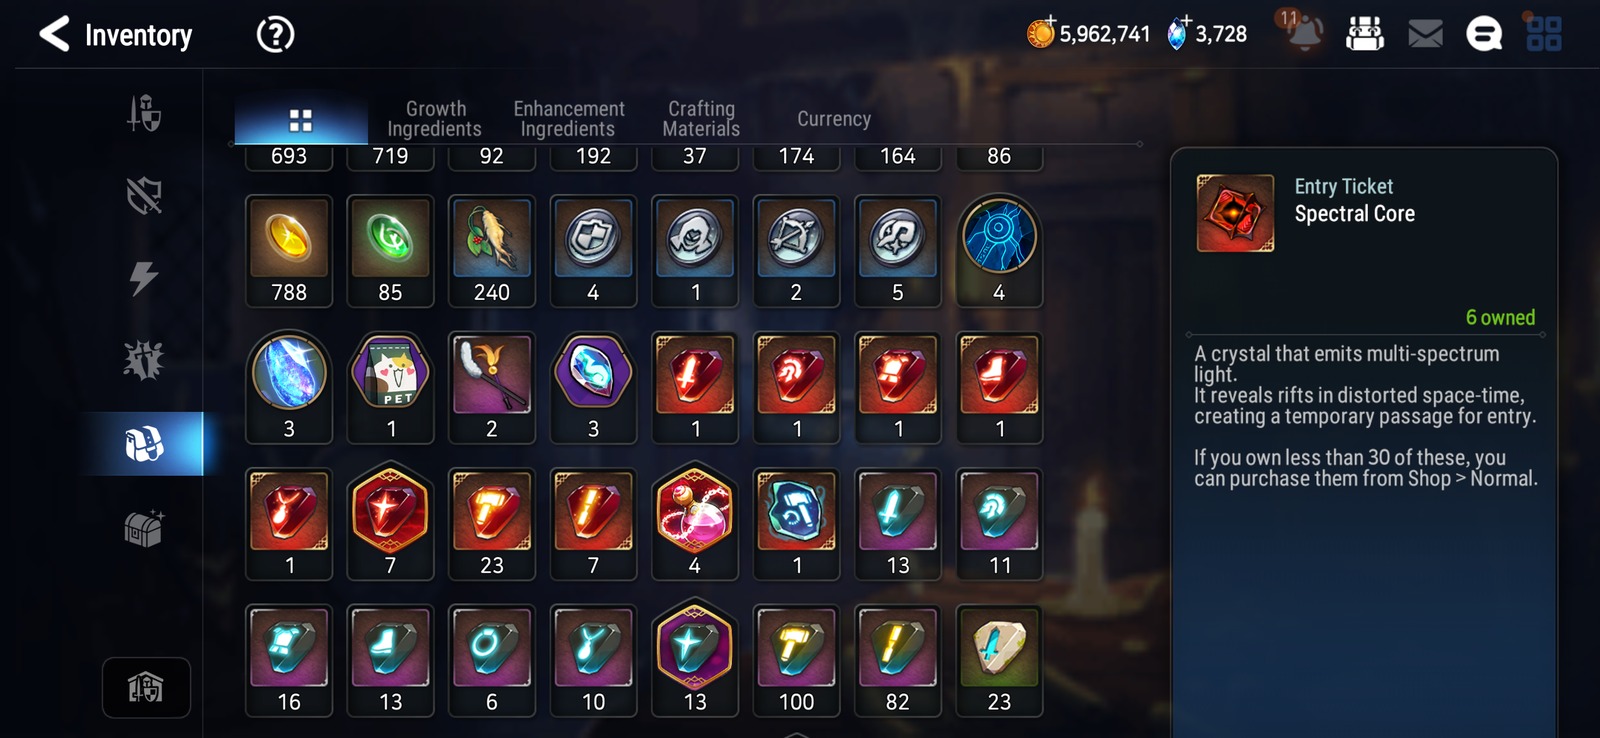Select the gold coin item with 788
The image size is (1600, 738).
pos(289,251)
